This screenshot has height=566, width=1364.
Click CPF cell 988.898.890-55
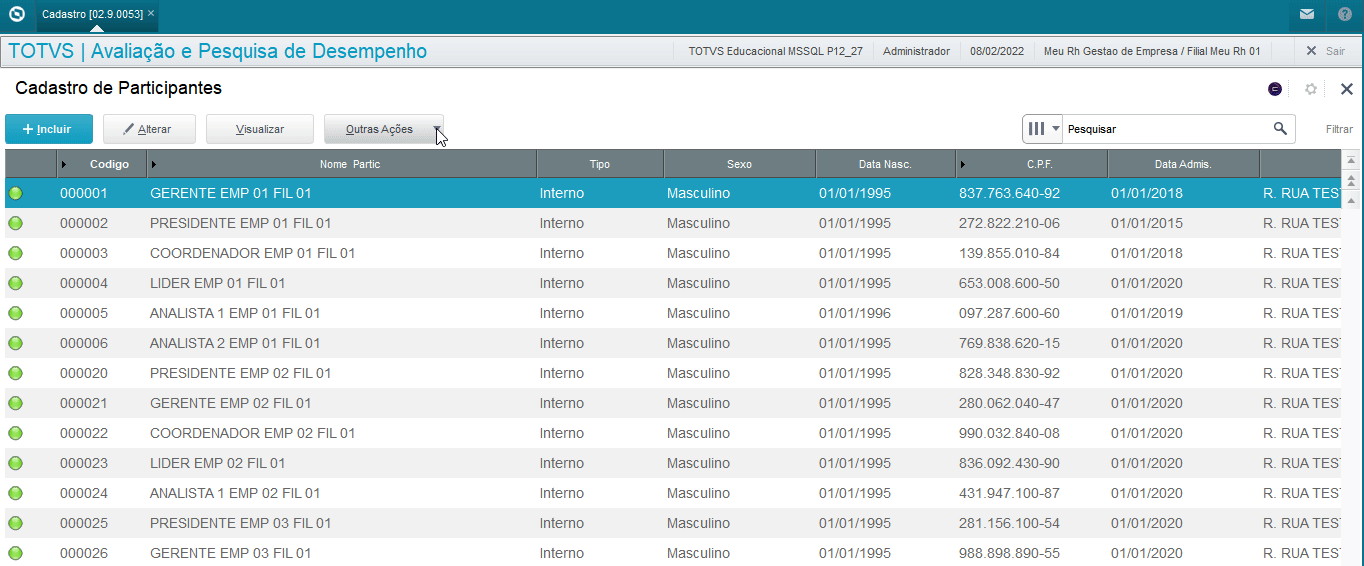[1009, 553]
